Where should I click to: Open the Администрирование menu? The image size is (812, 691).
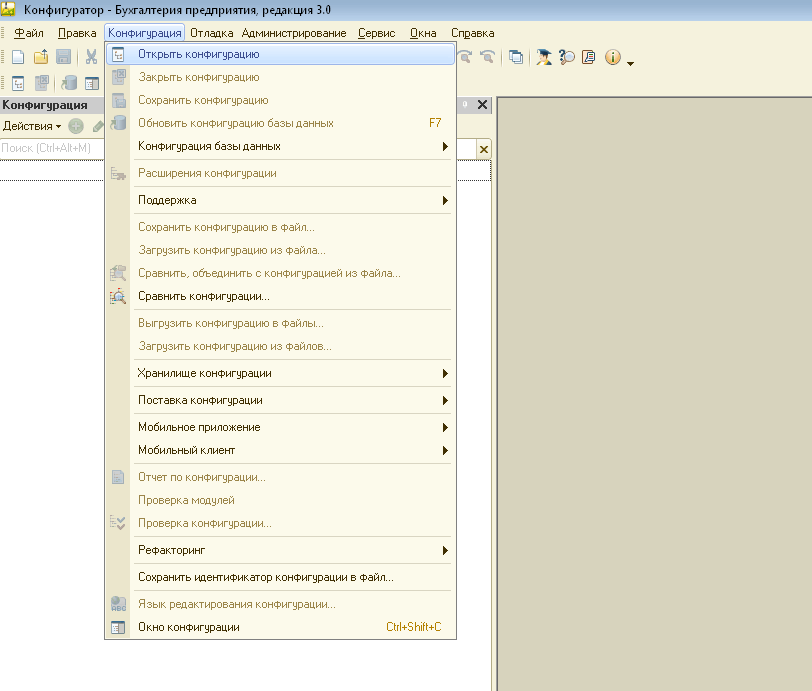[294, 33]
